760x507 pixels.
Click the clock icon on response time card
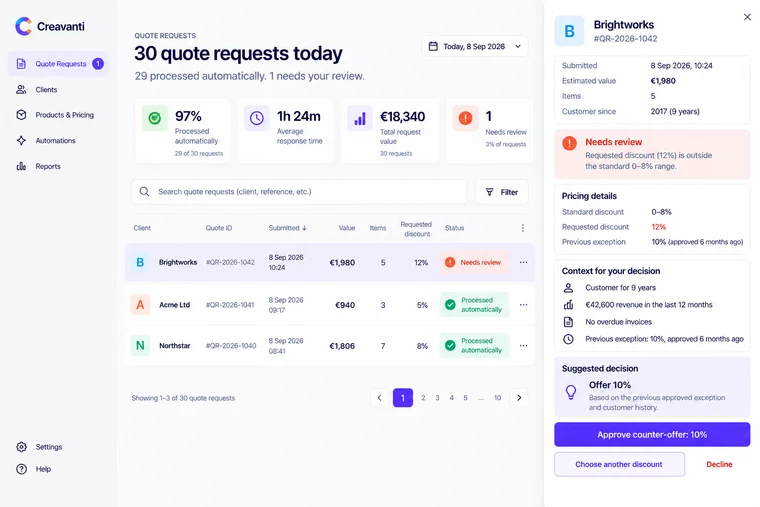(x=257, y=118)
